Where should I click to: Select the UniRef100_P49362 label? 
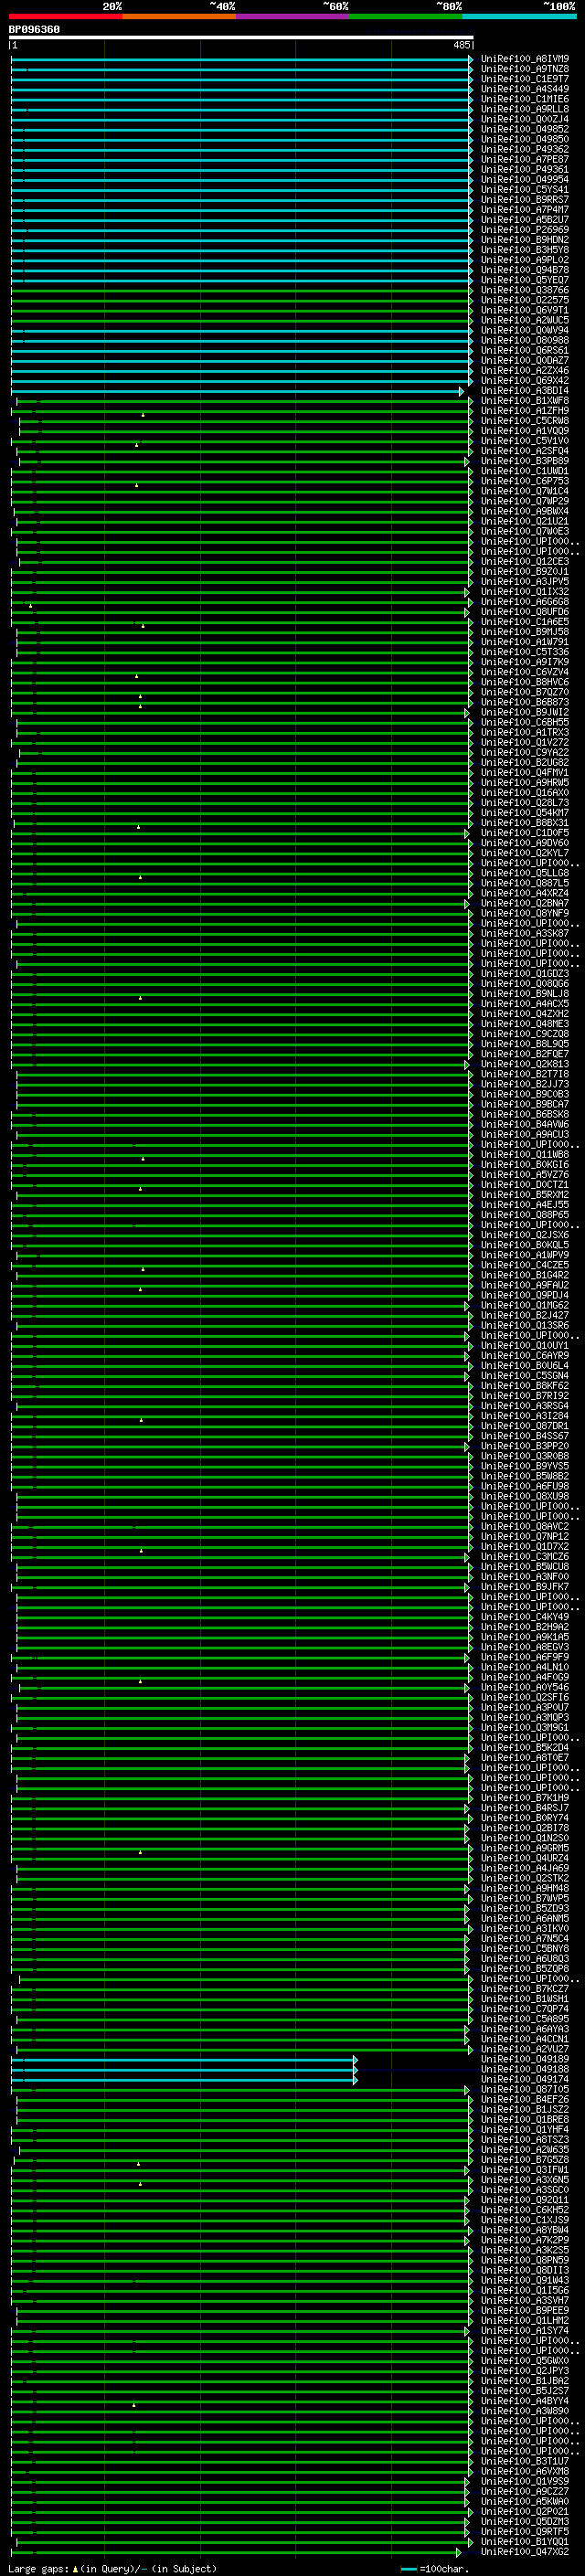(x=525, y=149)
